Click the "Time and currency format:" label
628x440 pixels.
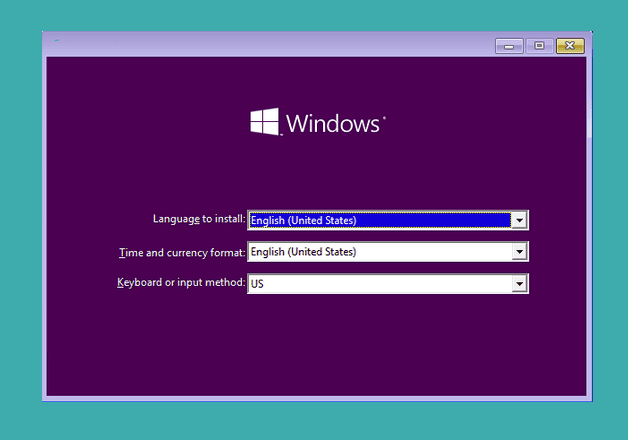tap(182, 253)
